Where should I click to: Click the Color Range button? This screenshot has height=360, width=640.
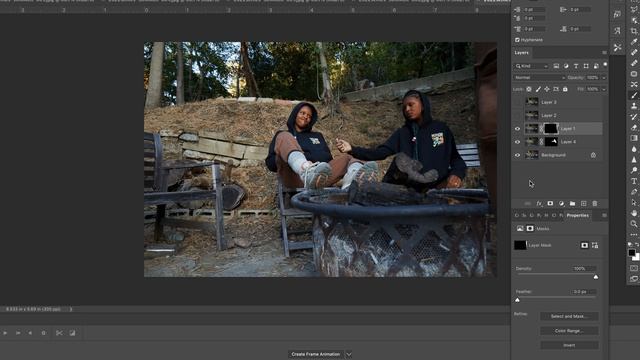tap(569, 331)
